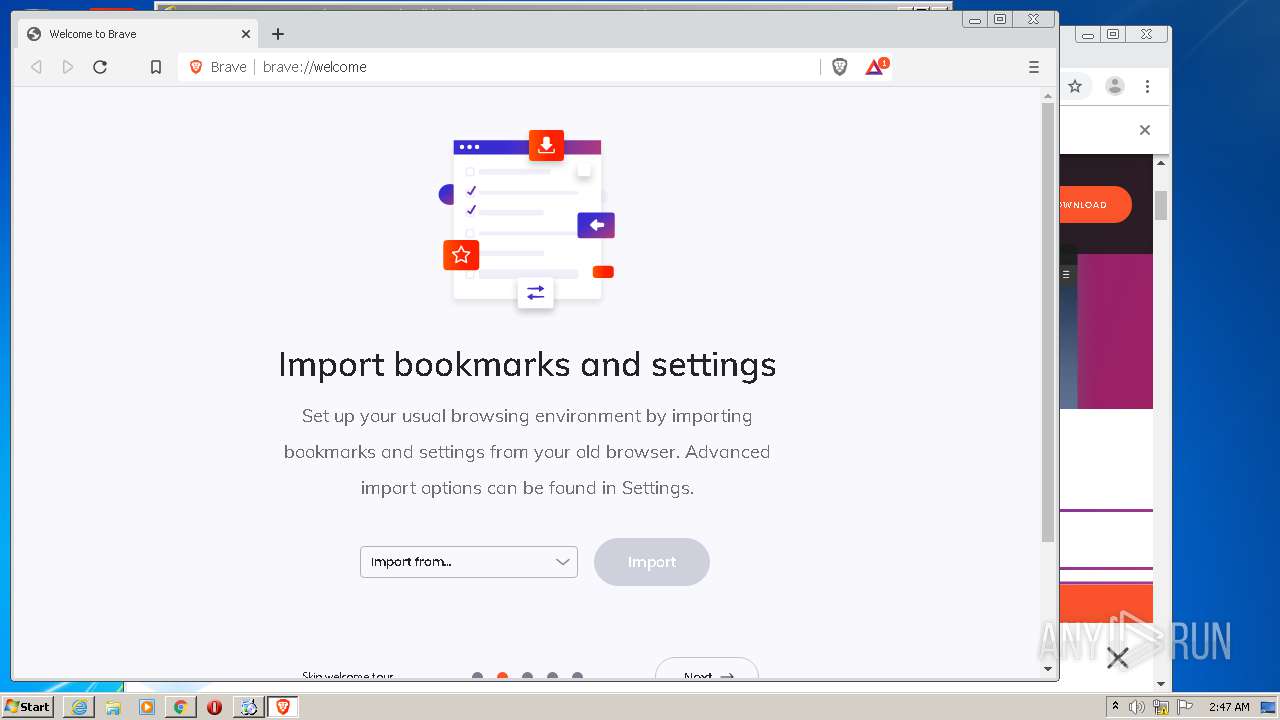Click the network tray icon
1280x720 pixels.
1161,707
